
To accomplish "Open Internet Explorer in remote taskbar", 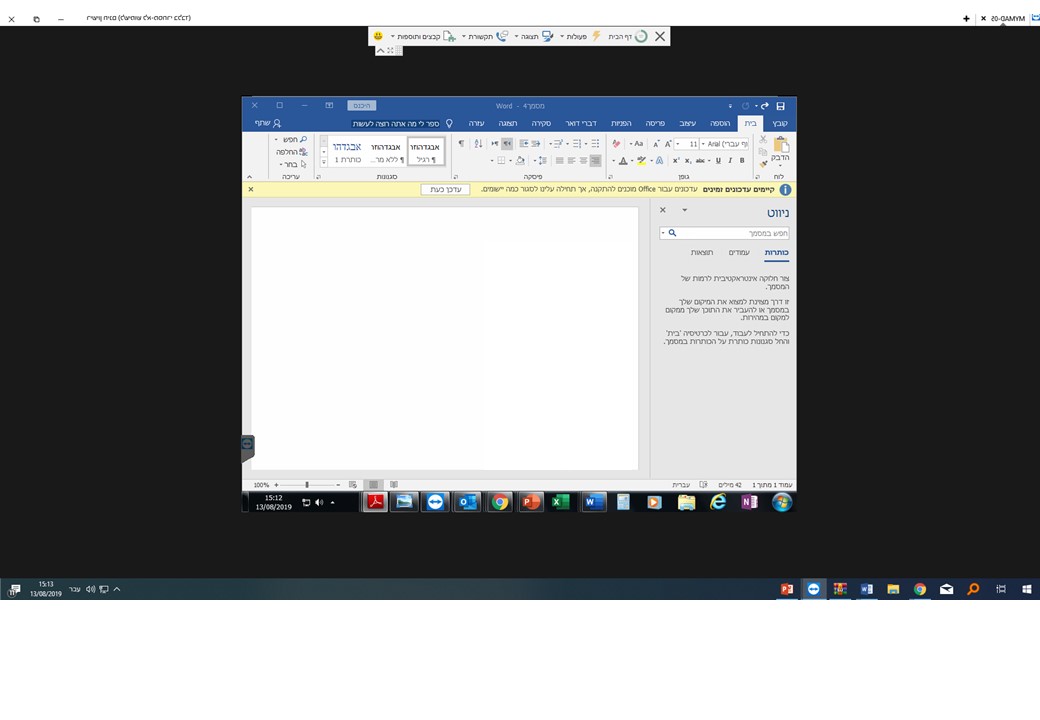I will coord(718,502).
